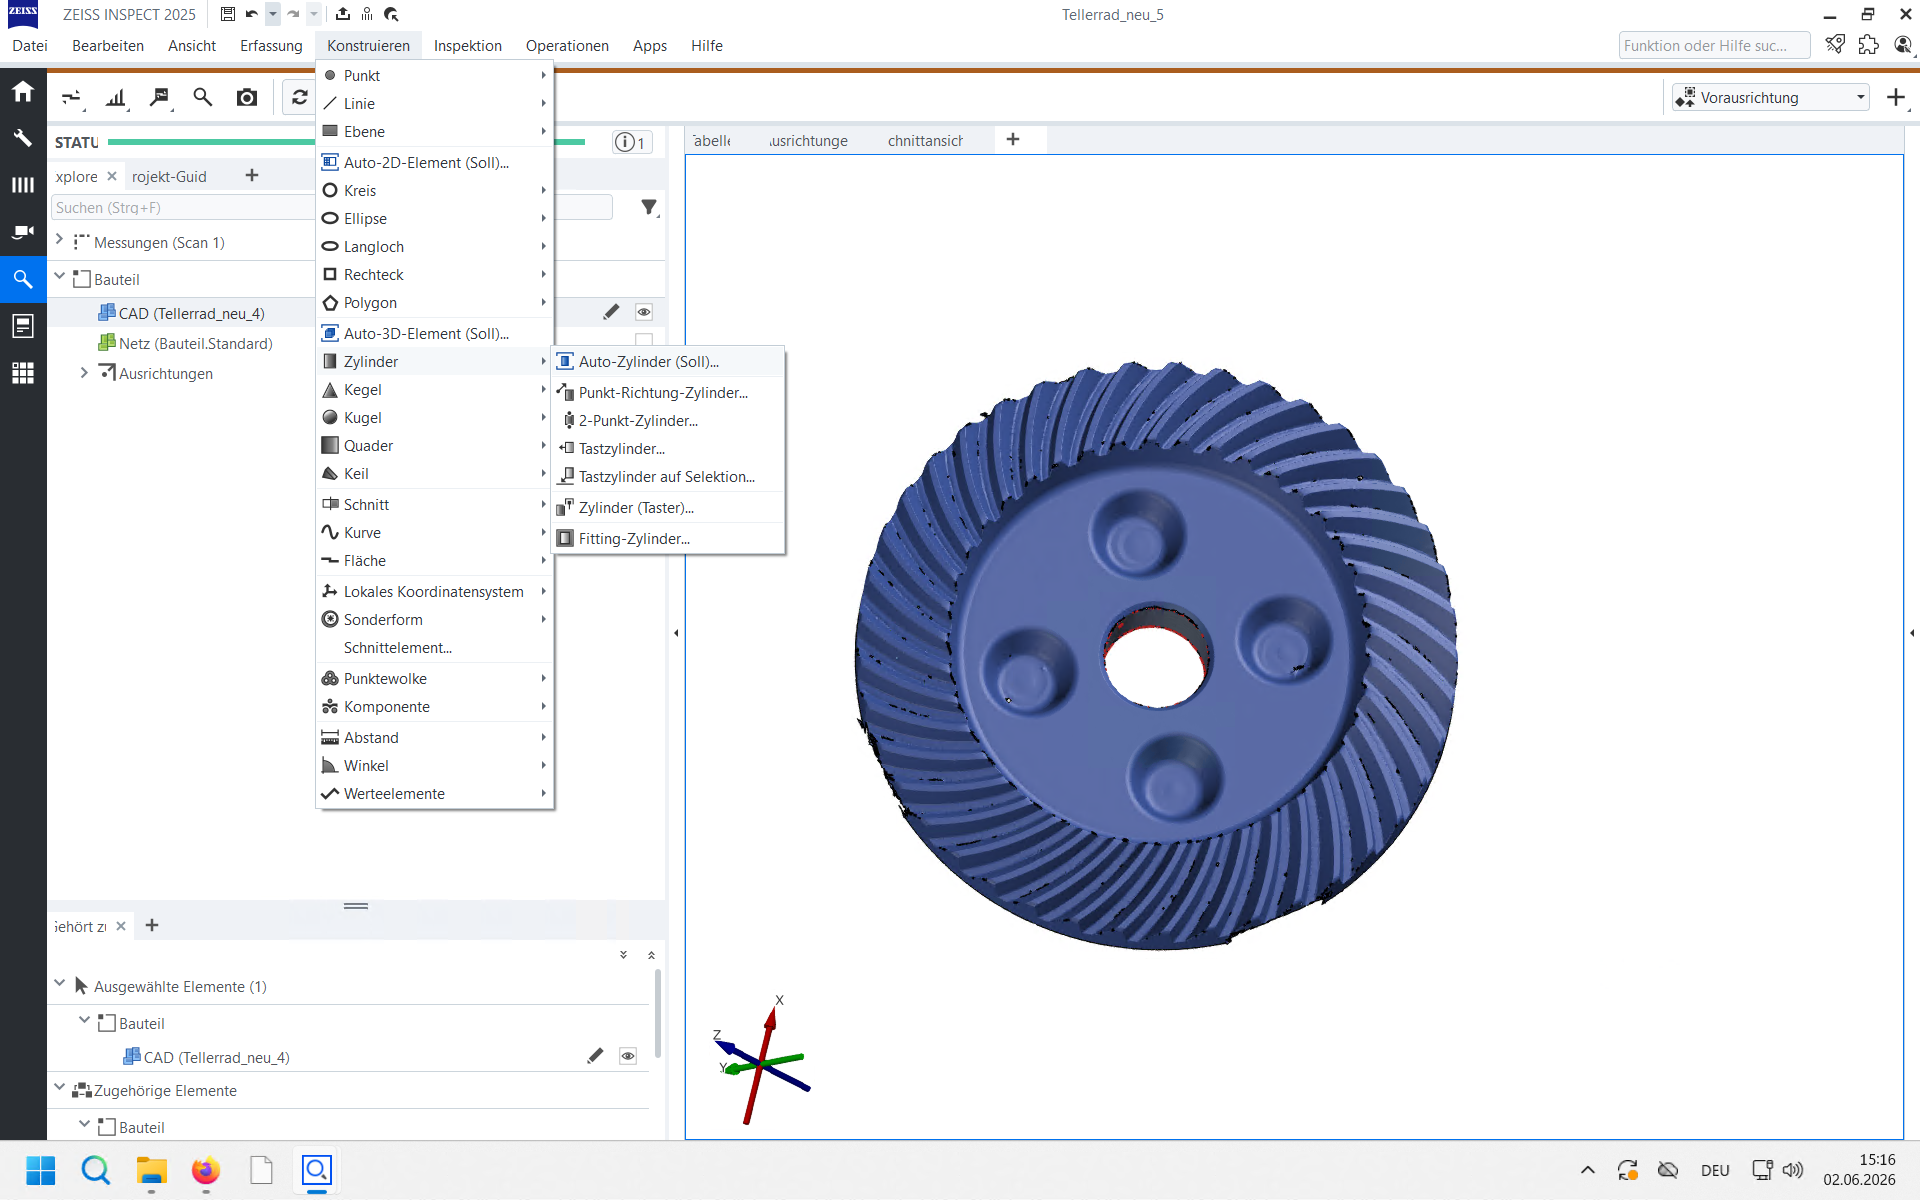Click the deviation chart toolbar icon

(117, 98)
